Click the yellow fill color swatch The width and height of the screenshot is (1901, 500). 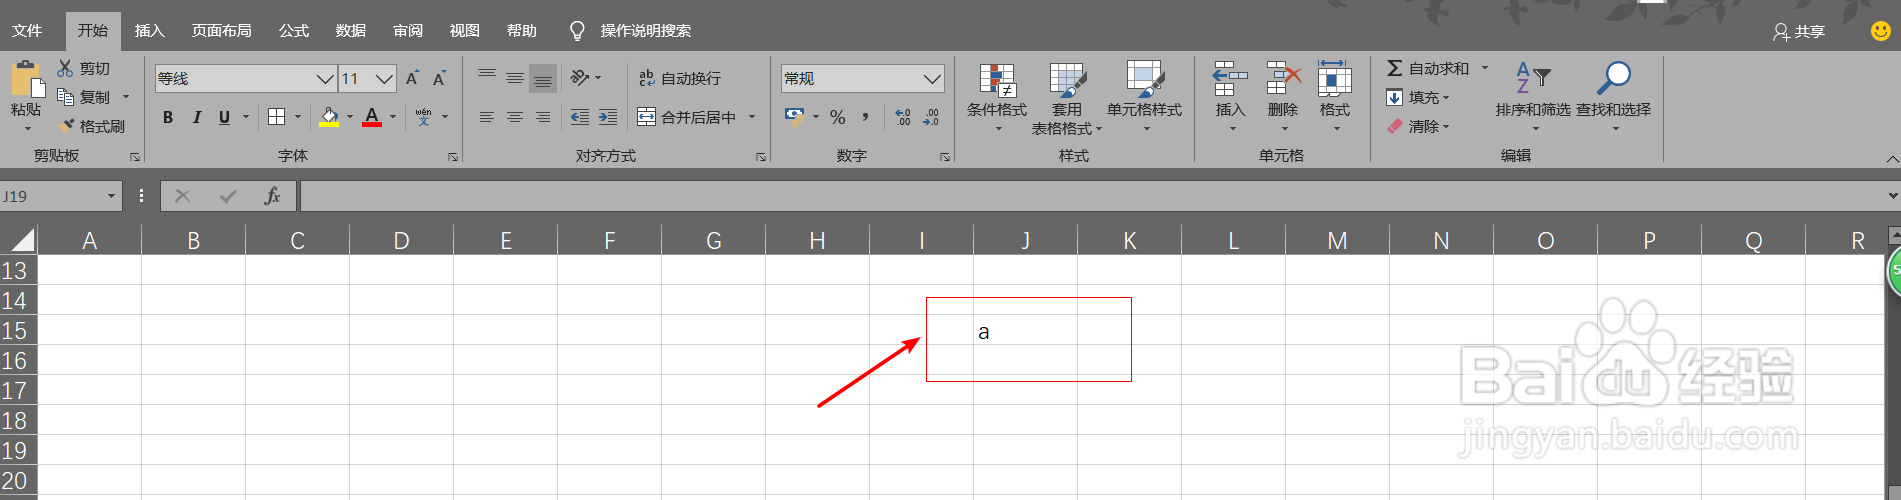[x=329, y=117]
